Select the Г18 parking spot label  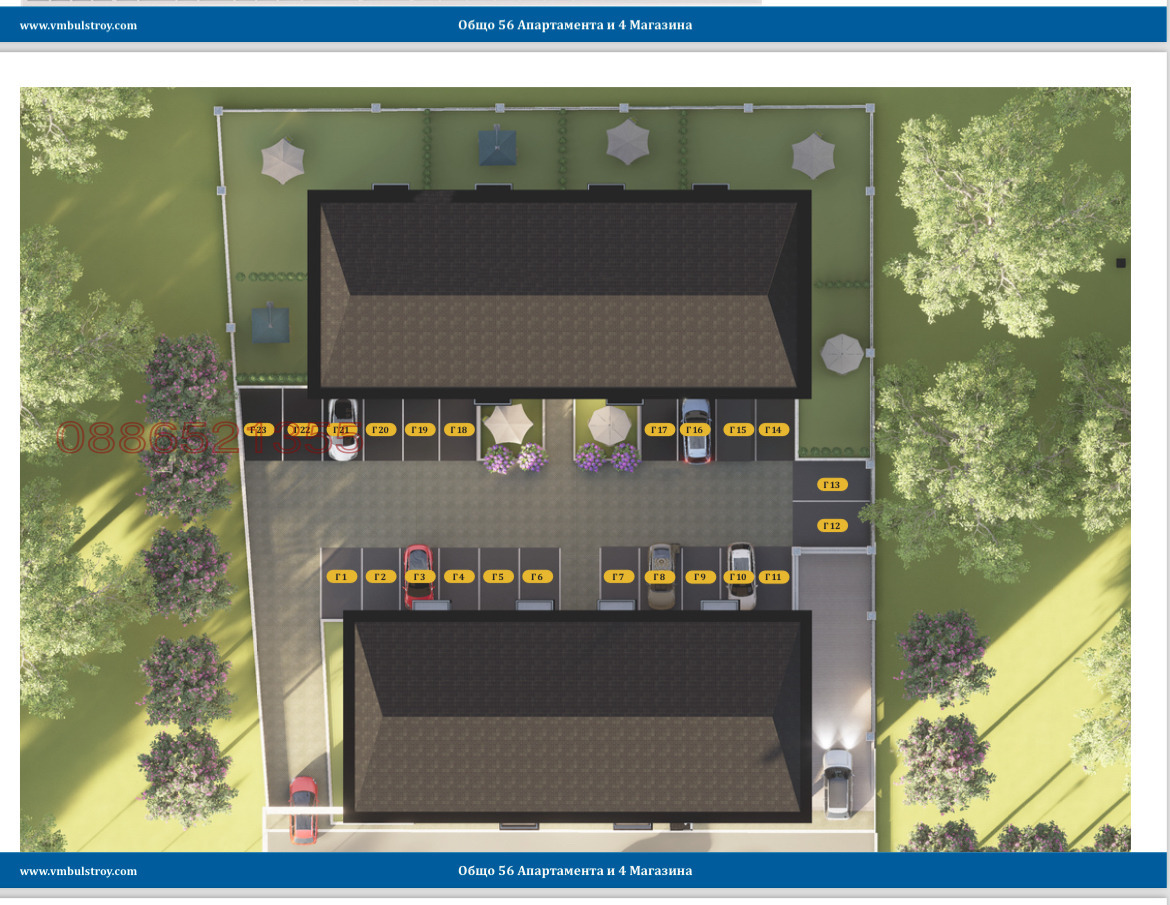tap(459, 430)
